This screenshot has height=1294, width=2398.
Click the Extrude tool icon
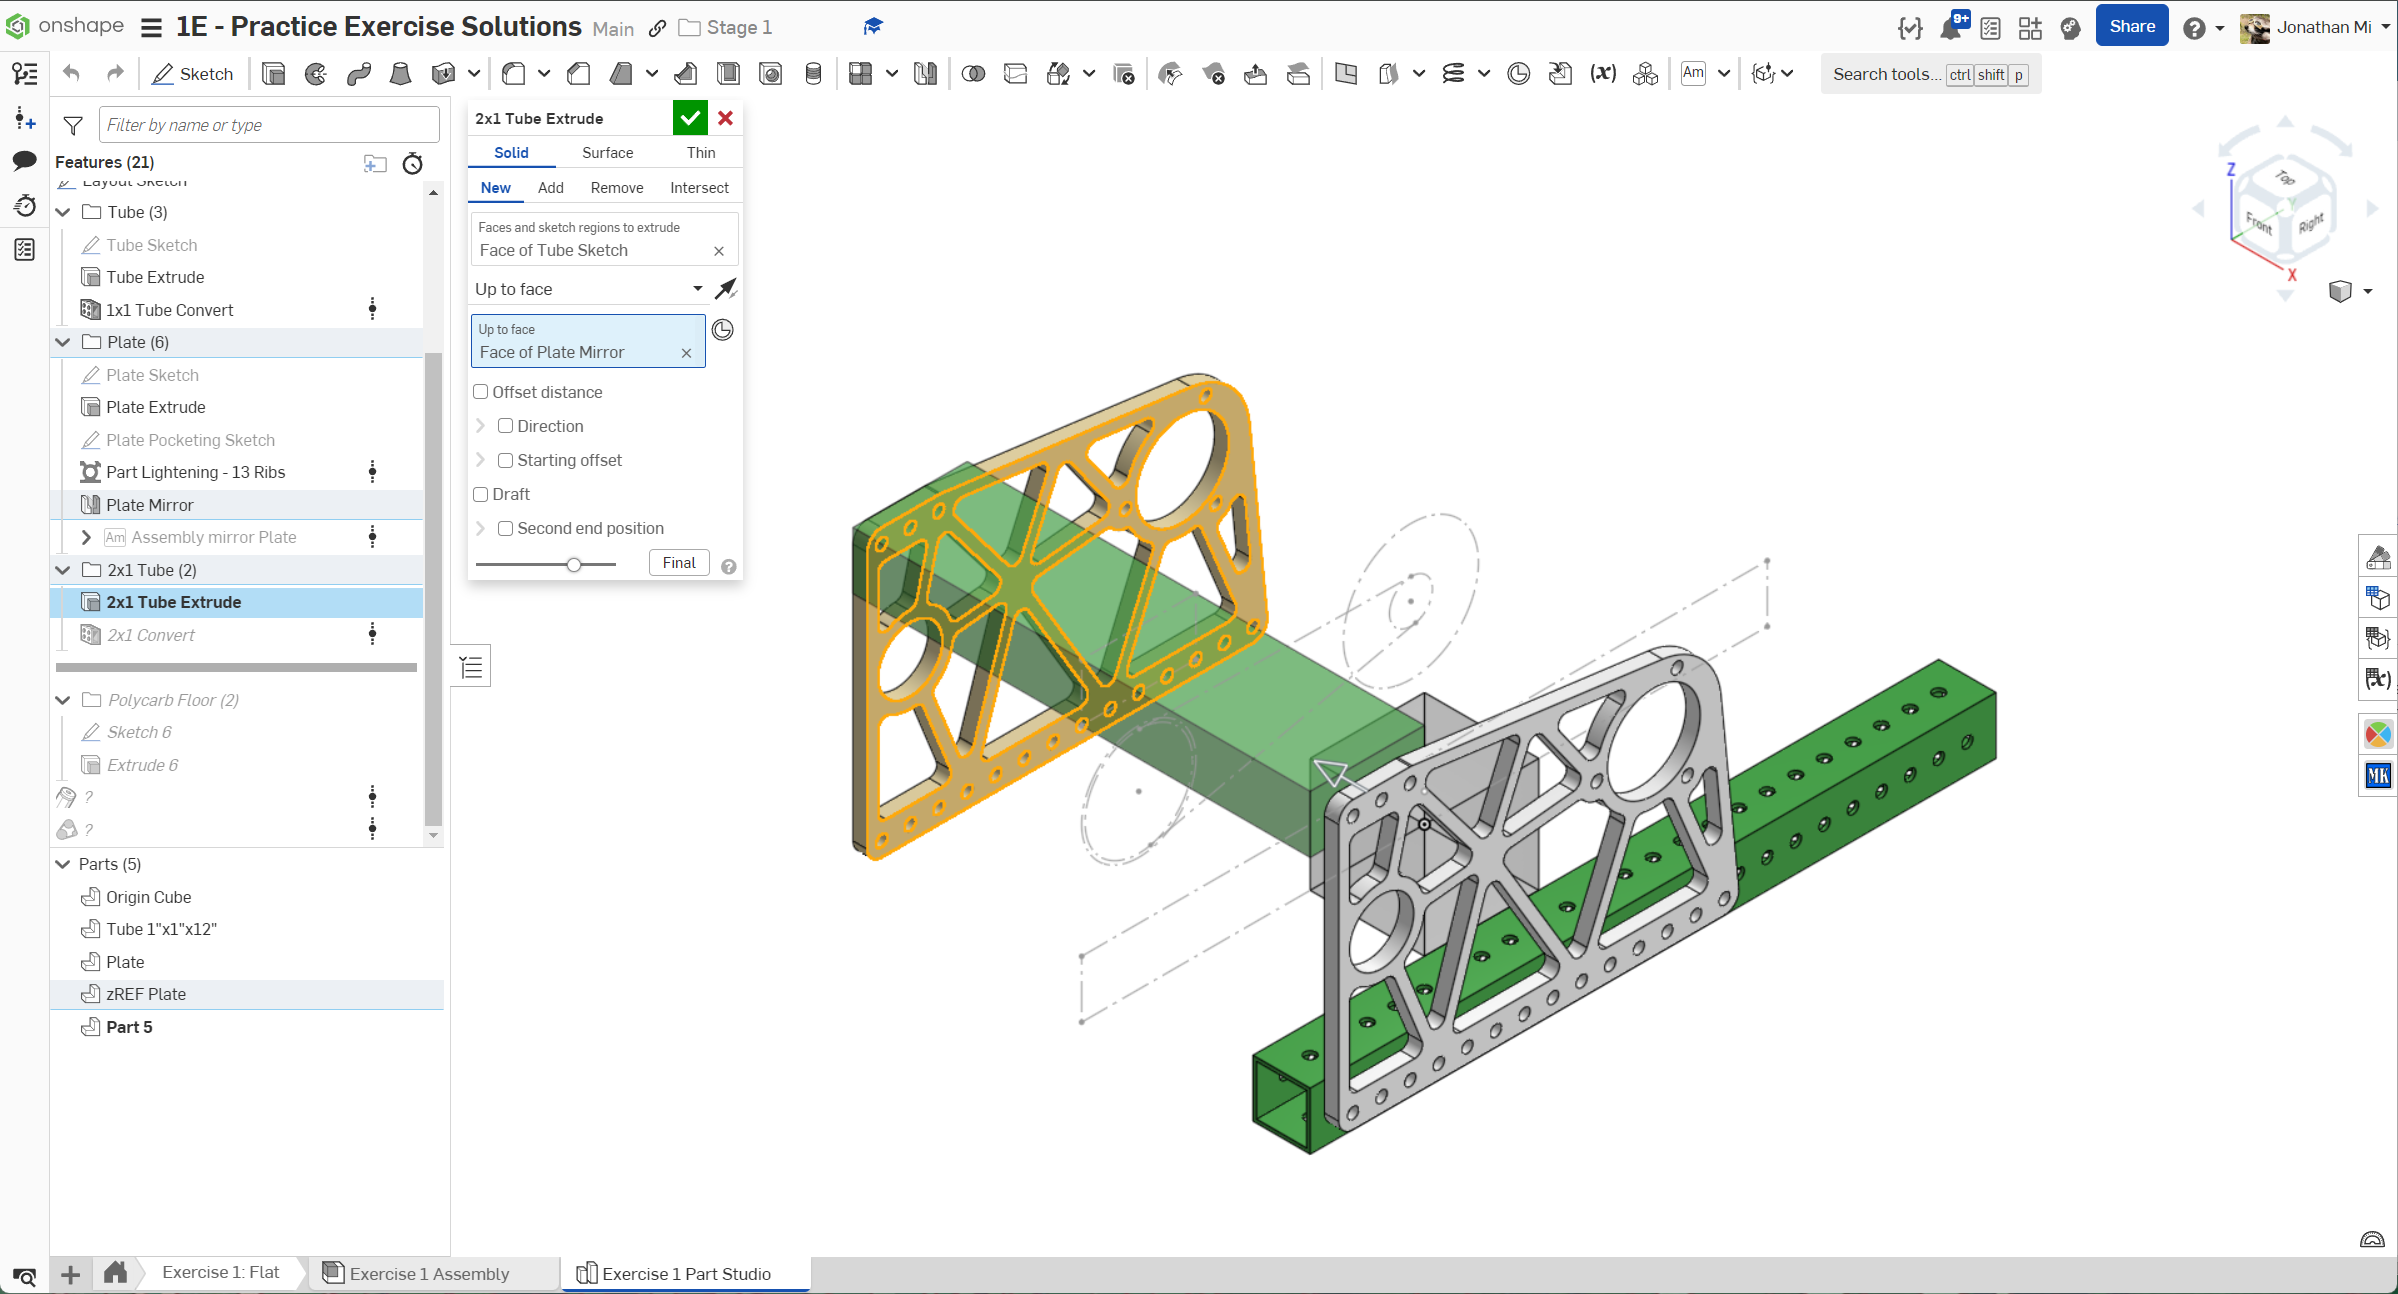pyautogui.click(x=273, y=74)
